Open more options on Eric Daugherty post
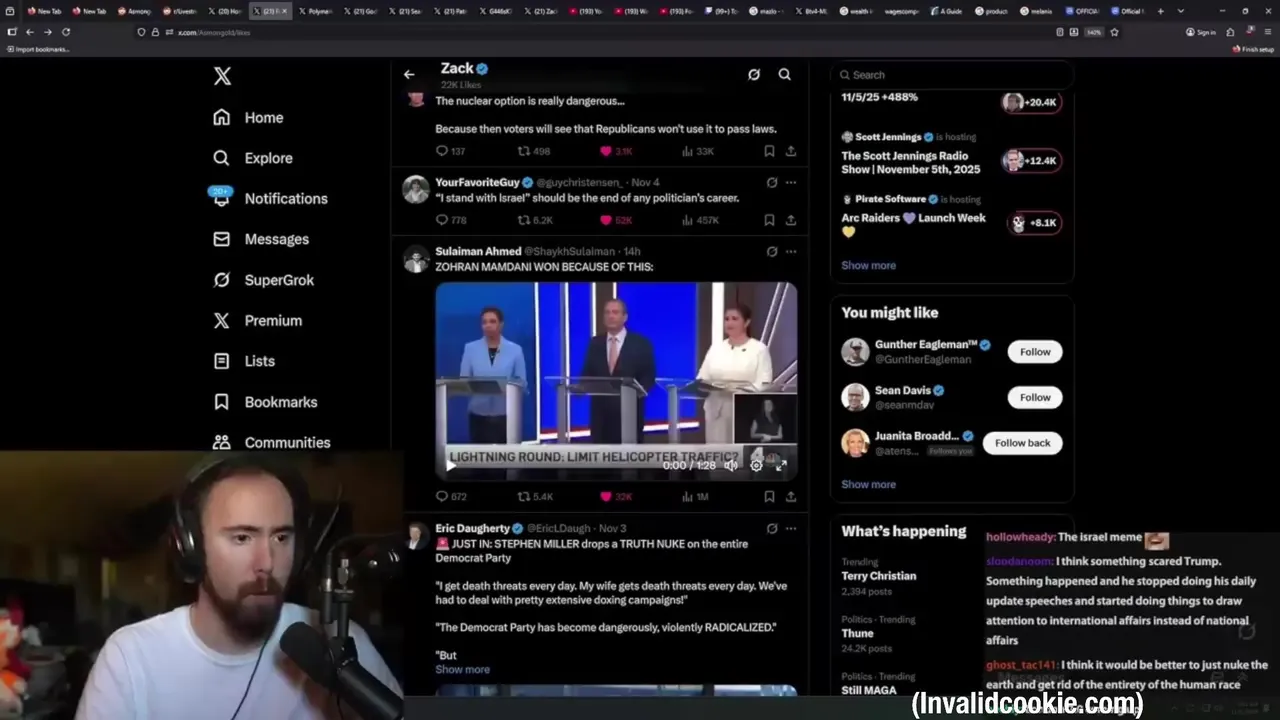Viewport: 1280px width, 720px height. click(x=791, y=528)
